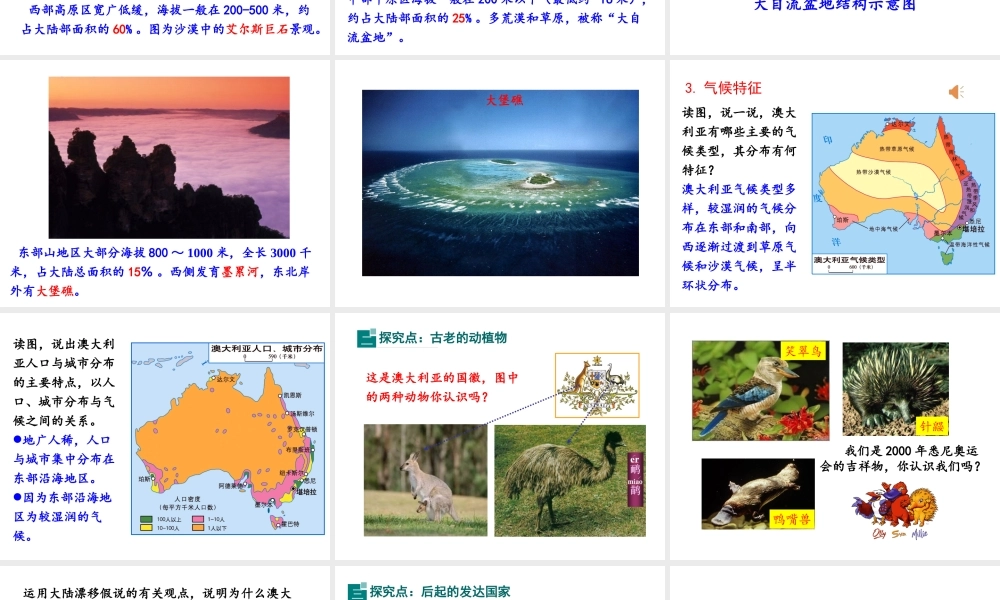Click the purple 鸸鹋 pronunciation label
1000x600 pixels.
click(635, 479)
